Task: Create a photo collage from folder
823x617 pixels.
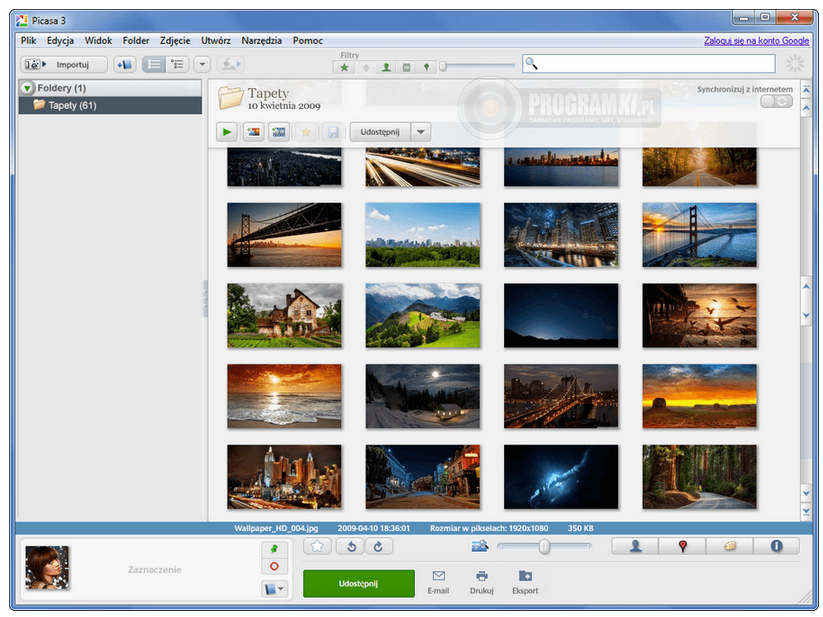Action: coord(254,132)
